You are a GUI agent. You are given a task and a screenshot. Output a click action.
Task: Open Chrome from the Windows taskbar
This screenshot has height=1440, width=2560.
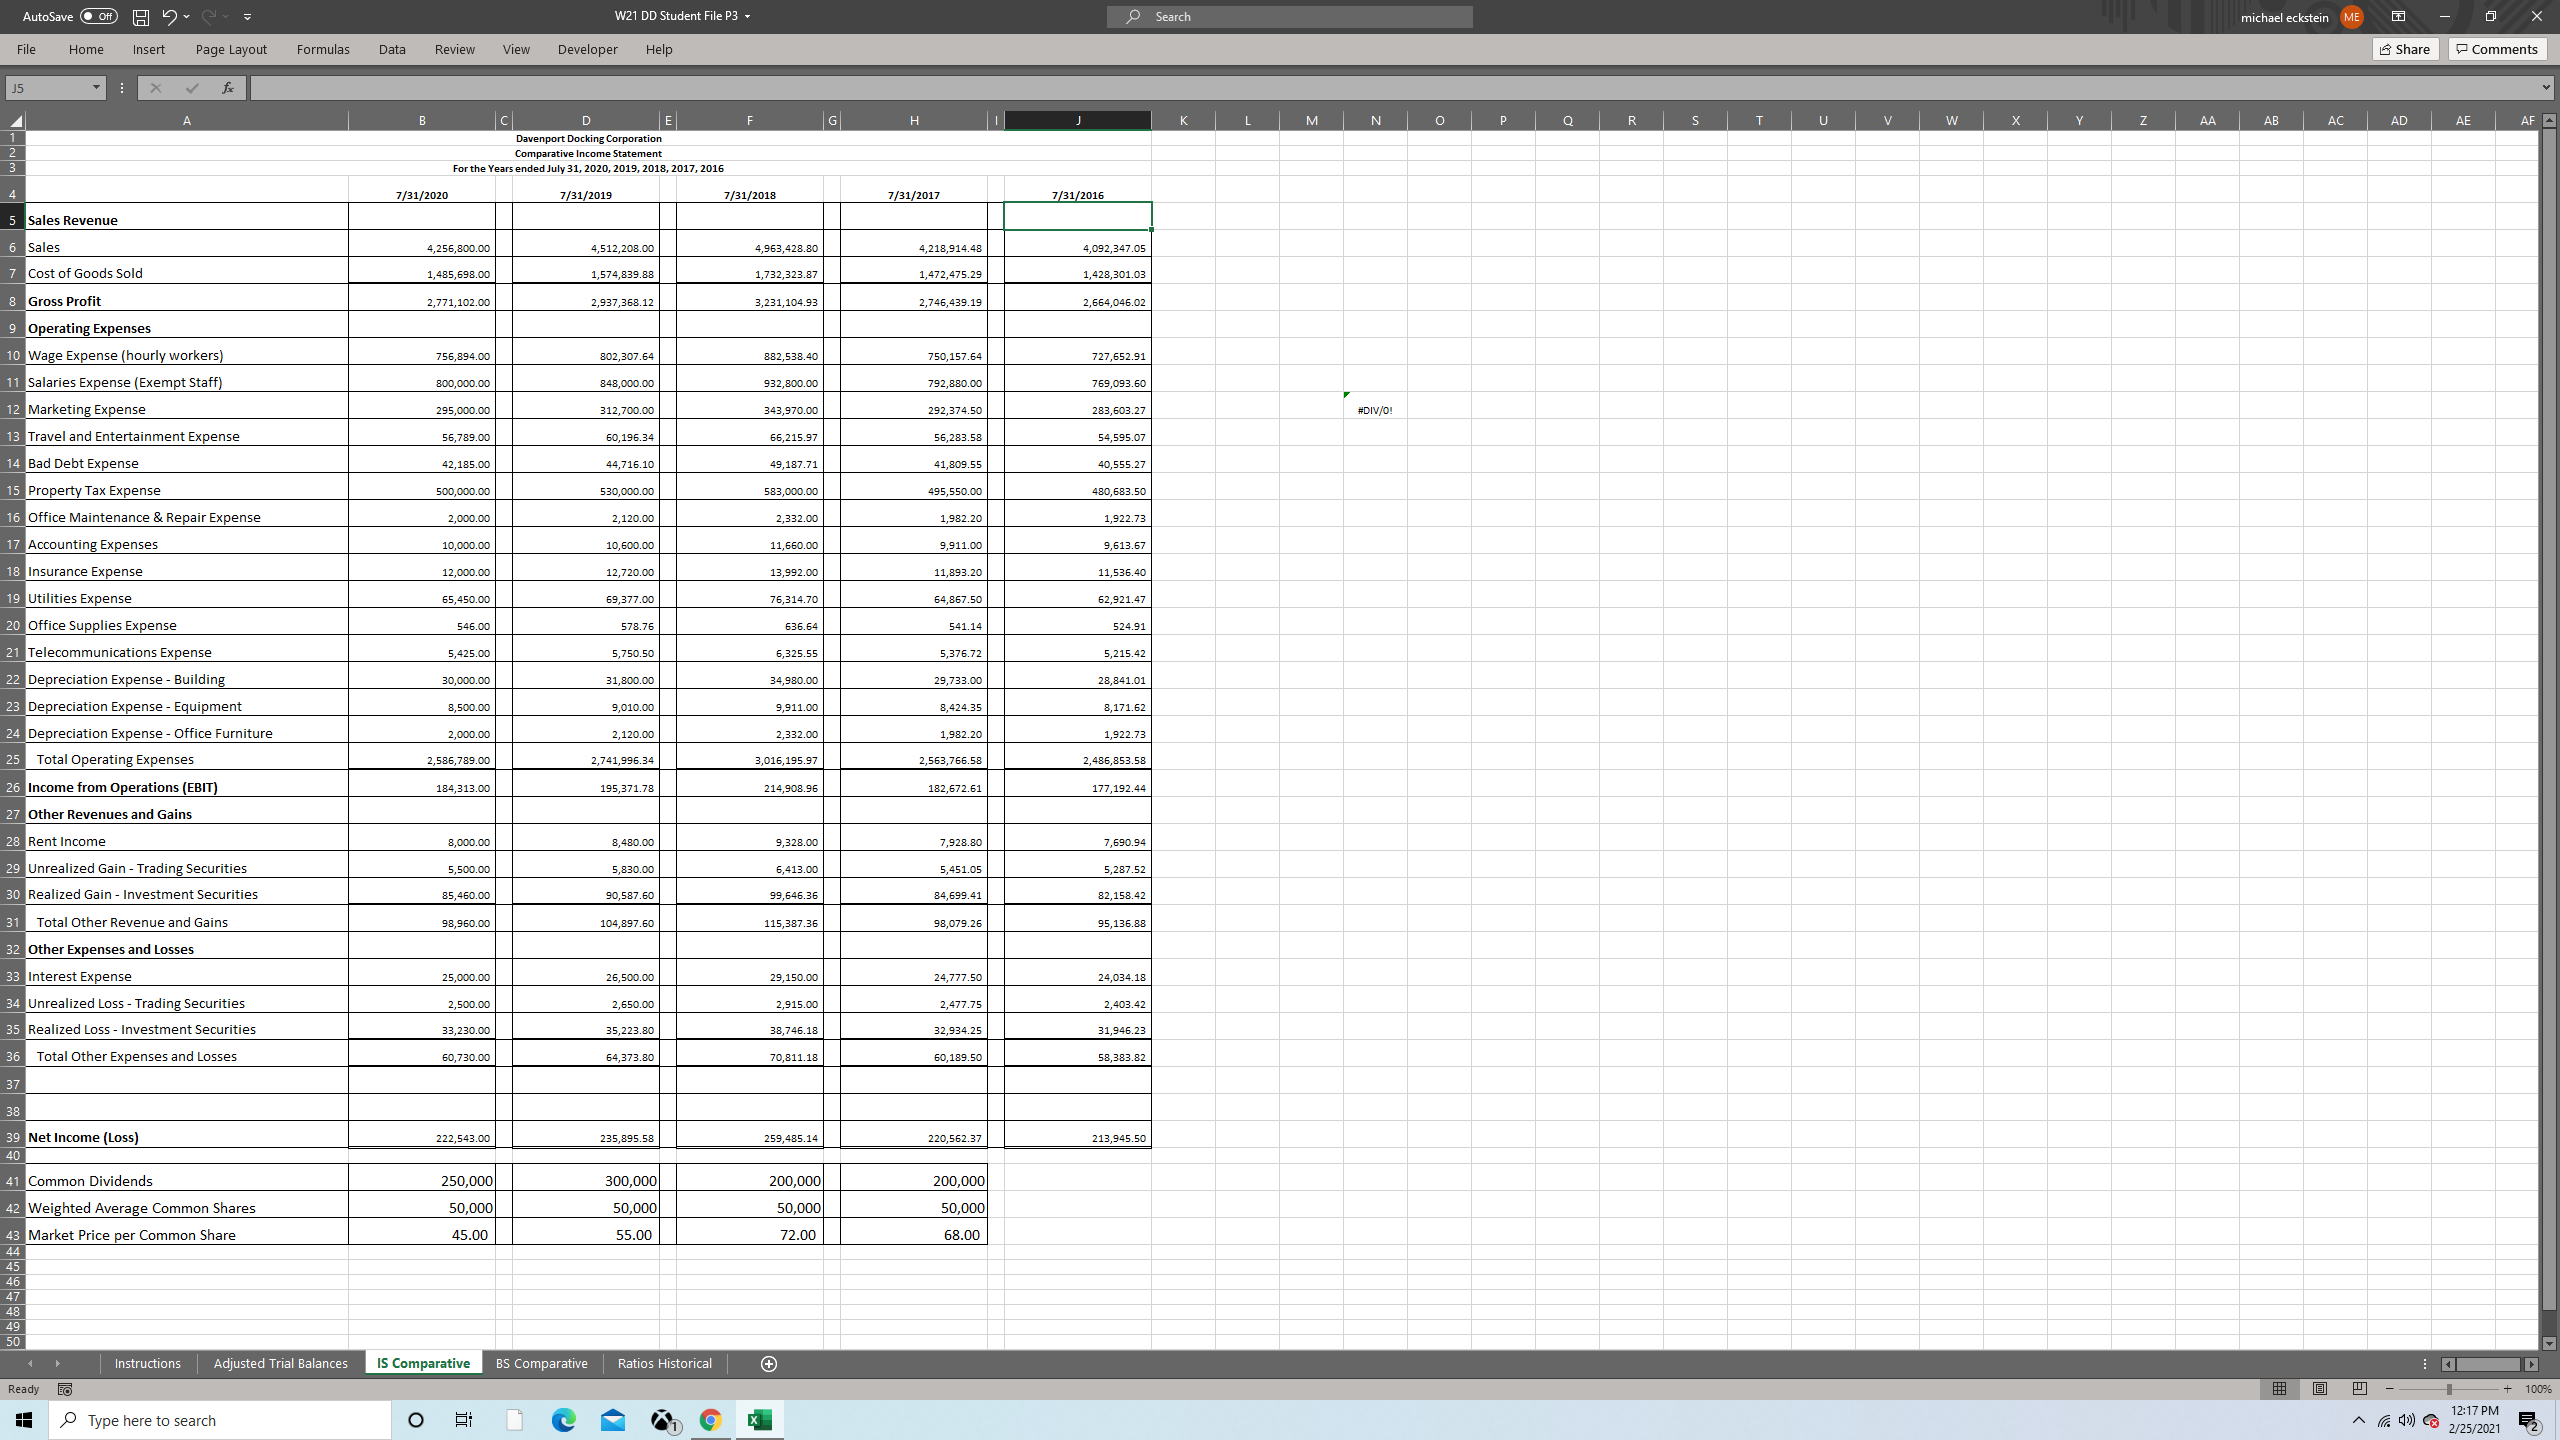[x=711, y=1420]
